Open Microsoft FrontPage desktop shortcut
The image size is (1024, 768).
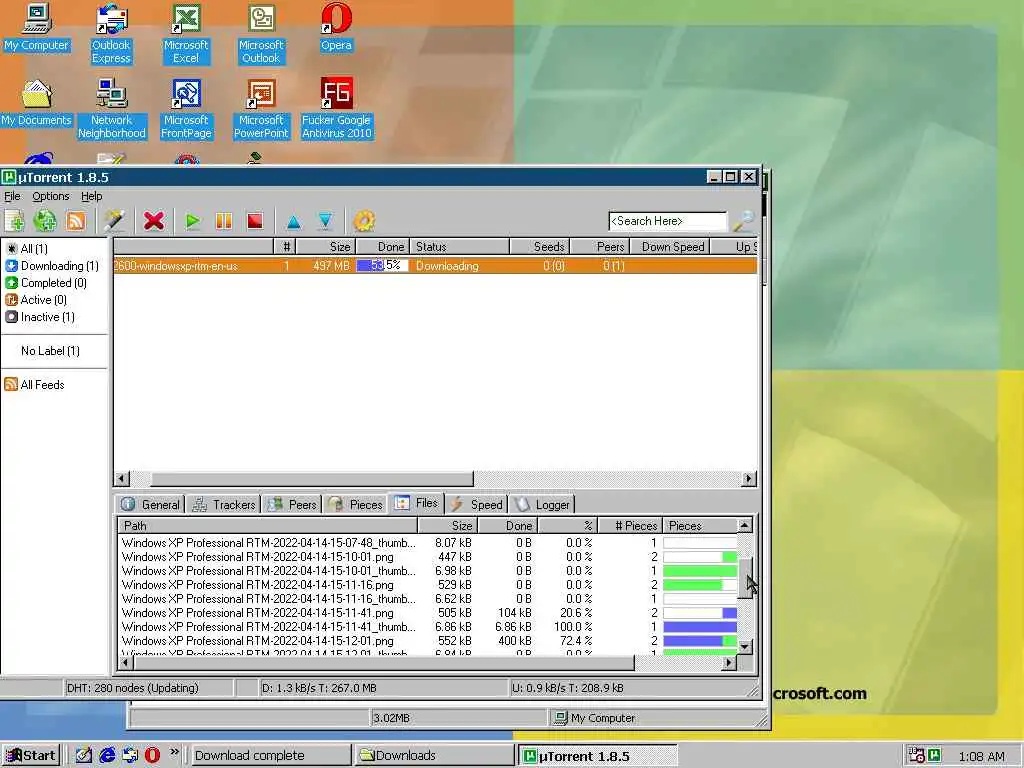click(x=186, y=109)
